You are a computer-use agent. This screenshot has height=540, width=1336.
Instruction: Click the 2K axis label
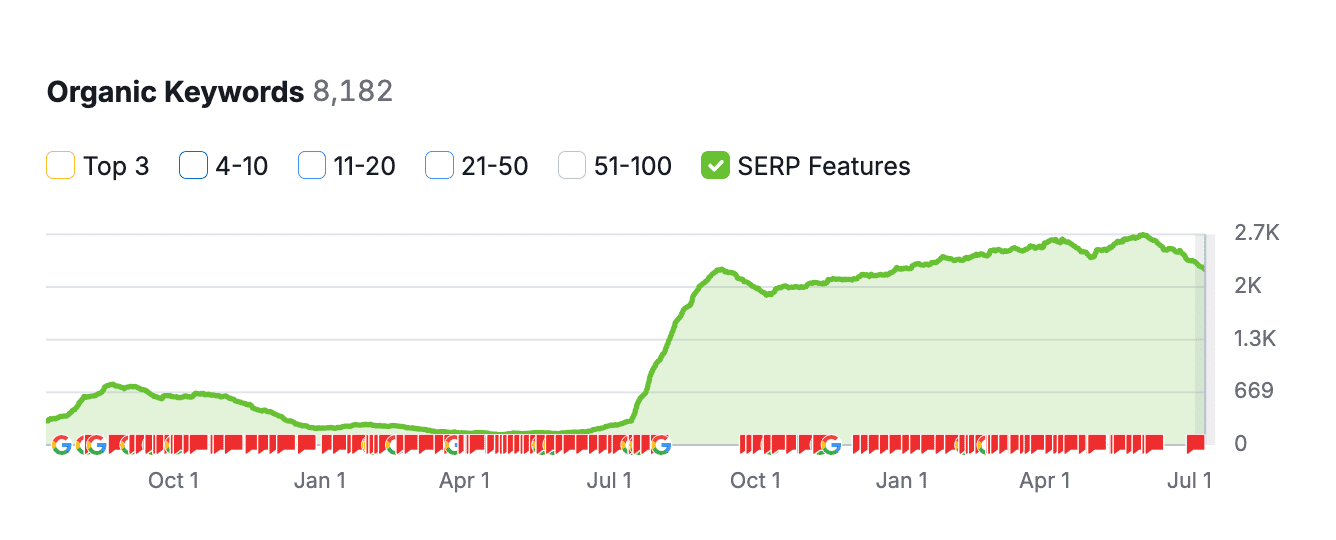point(1248,286)
